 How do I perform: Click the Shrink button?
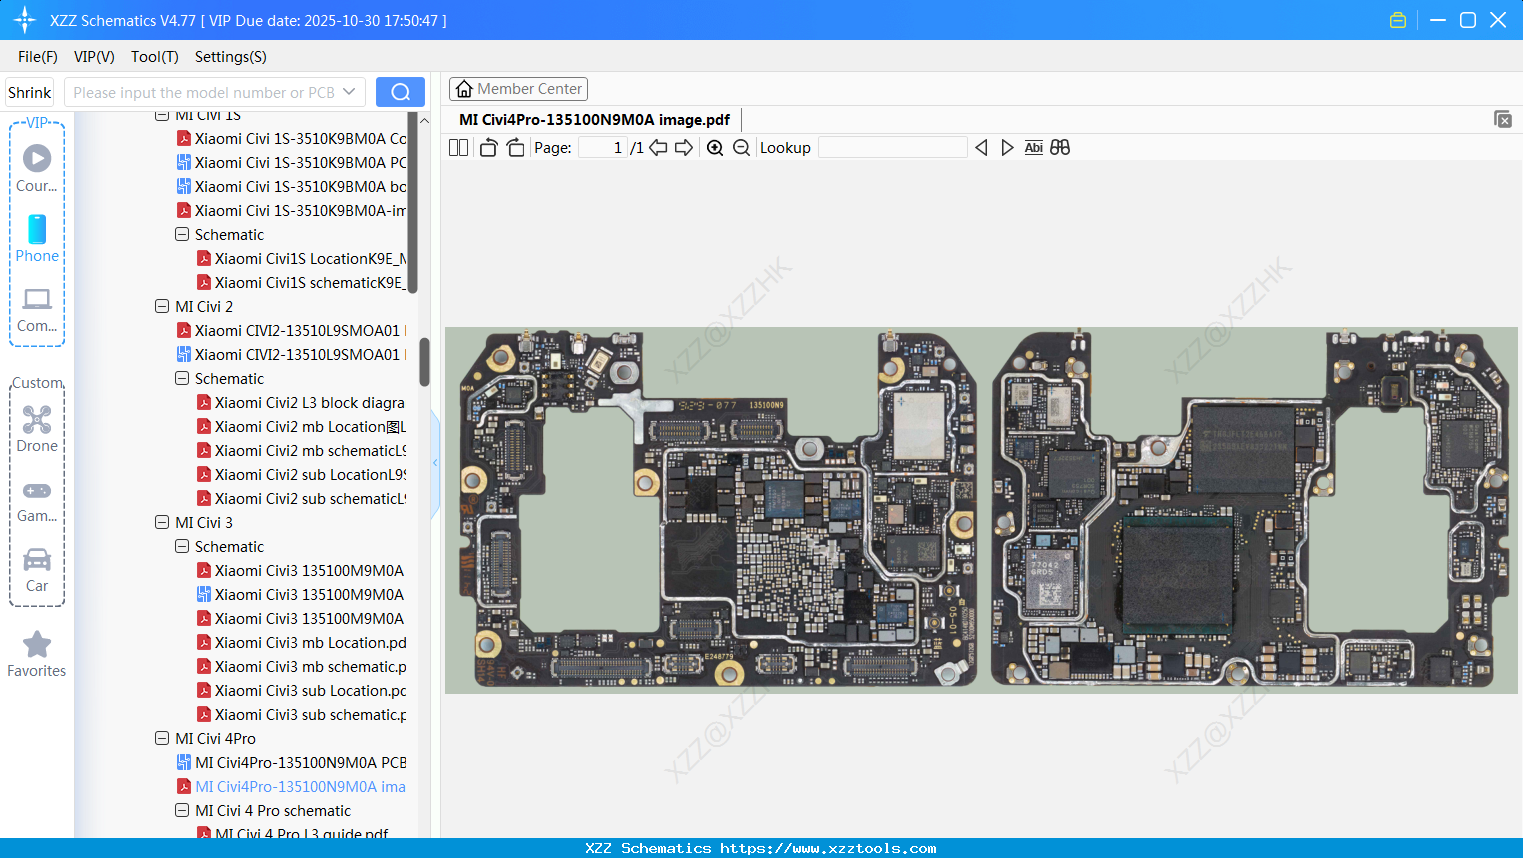28,91
